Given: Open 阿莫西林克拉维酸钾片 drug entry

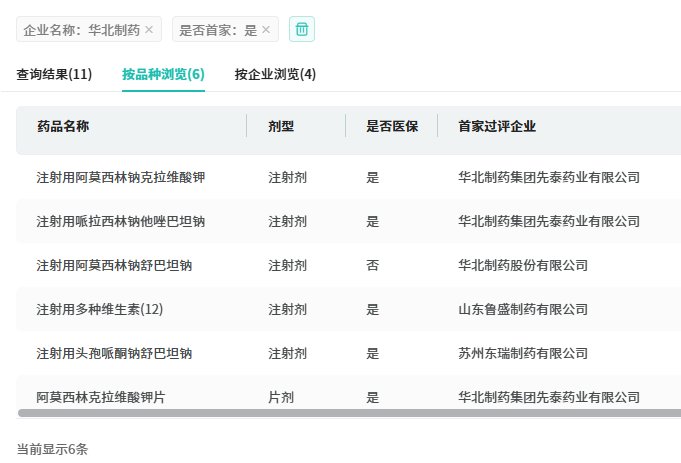Looking at the screenshot, I should pos(101,397).
